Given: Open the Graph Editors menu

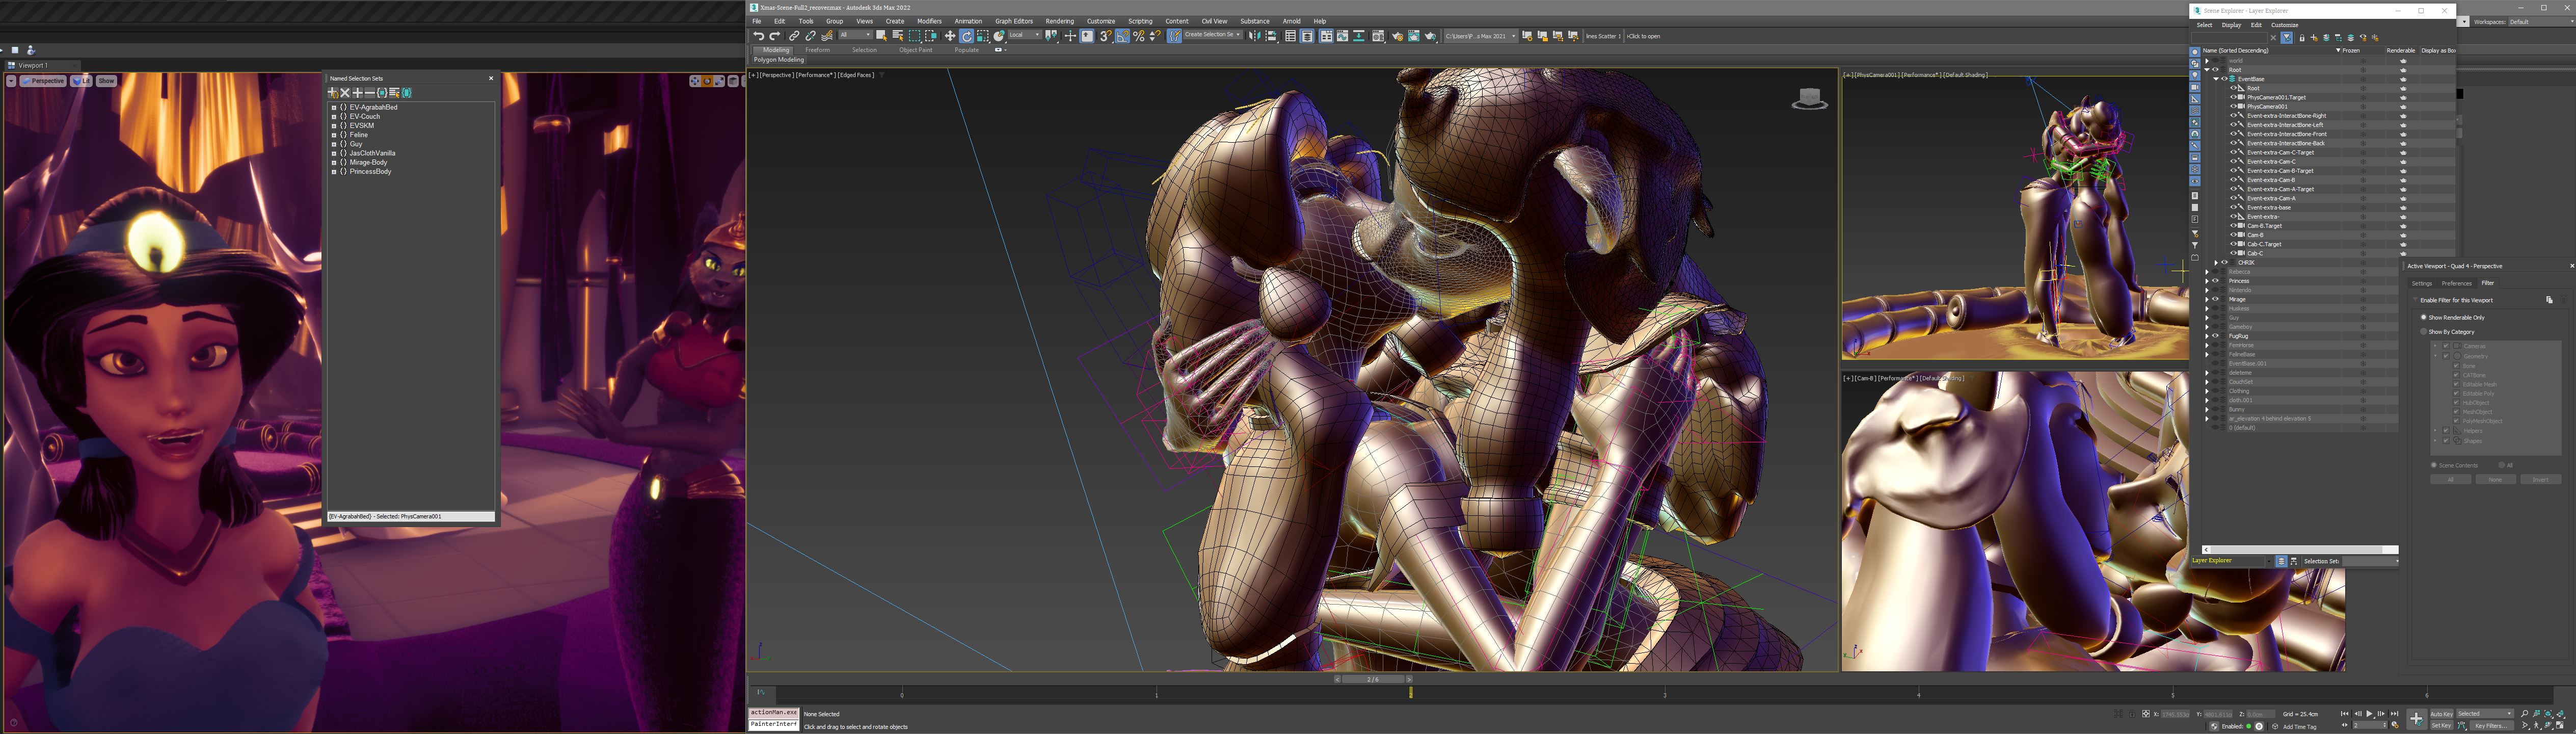Looking at the screenshot, I should [x=1013, y=21].
